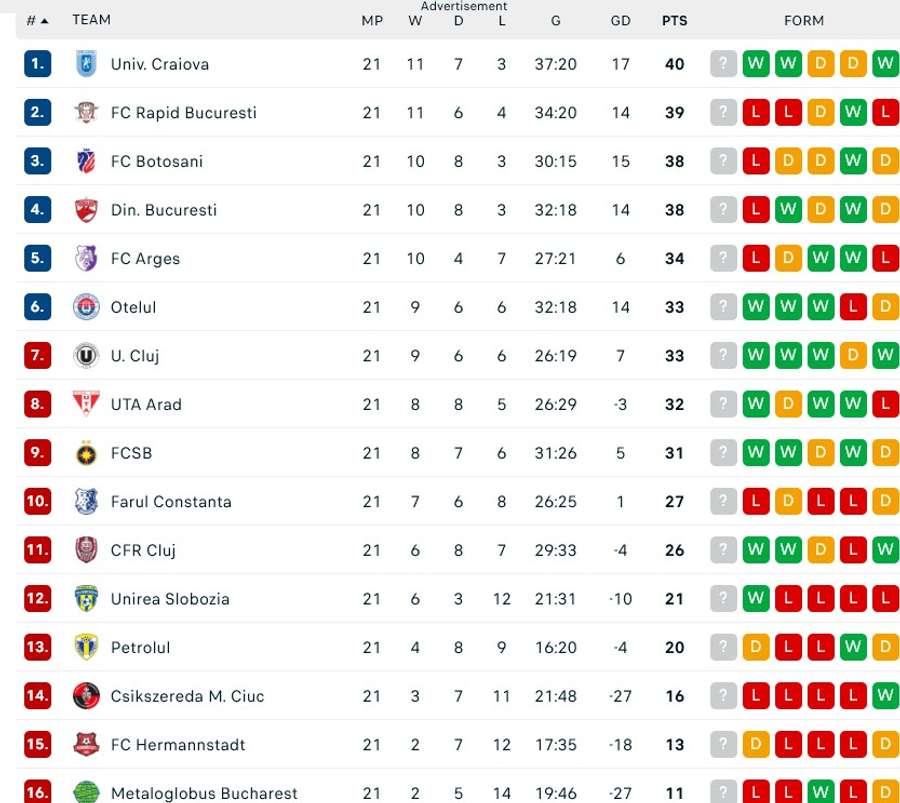Click the FORM column header

pyautogui.click(x=804, y=20)
